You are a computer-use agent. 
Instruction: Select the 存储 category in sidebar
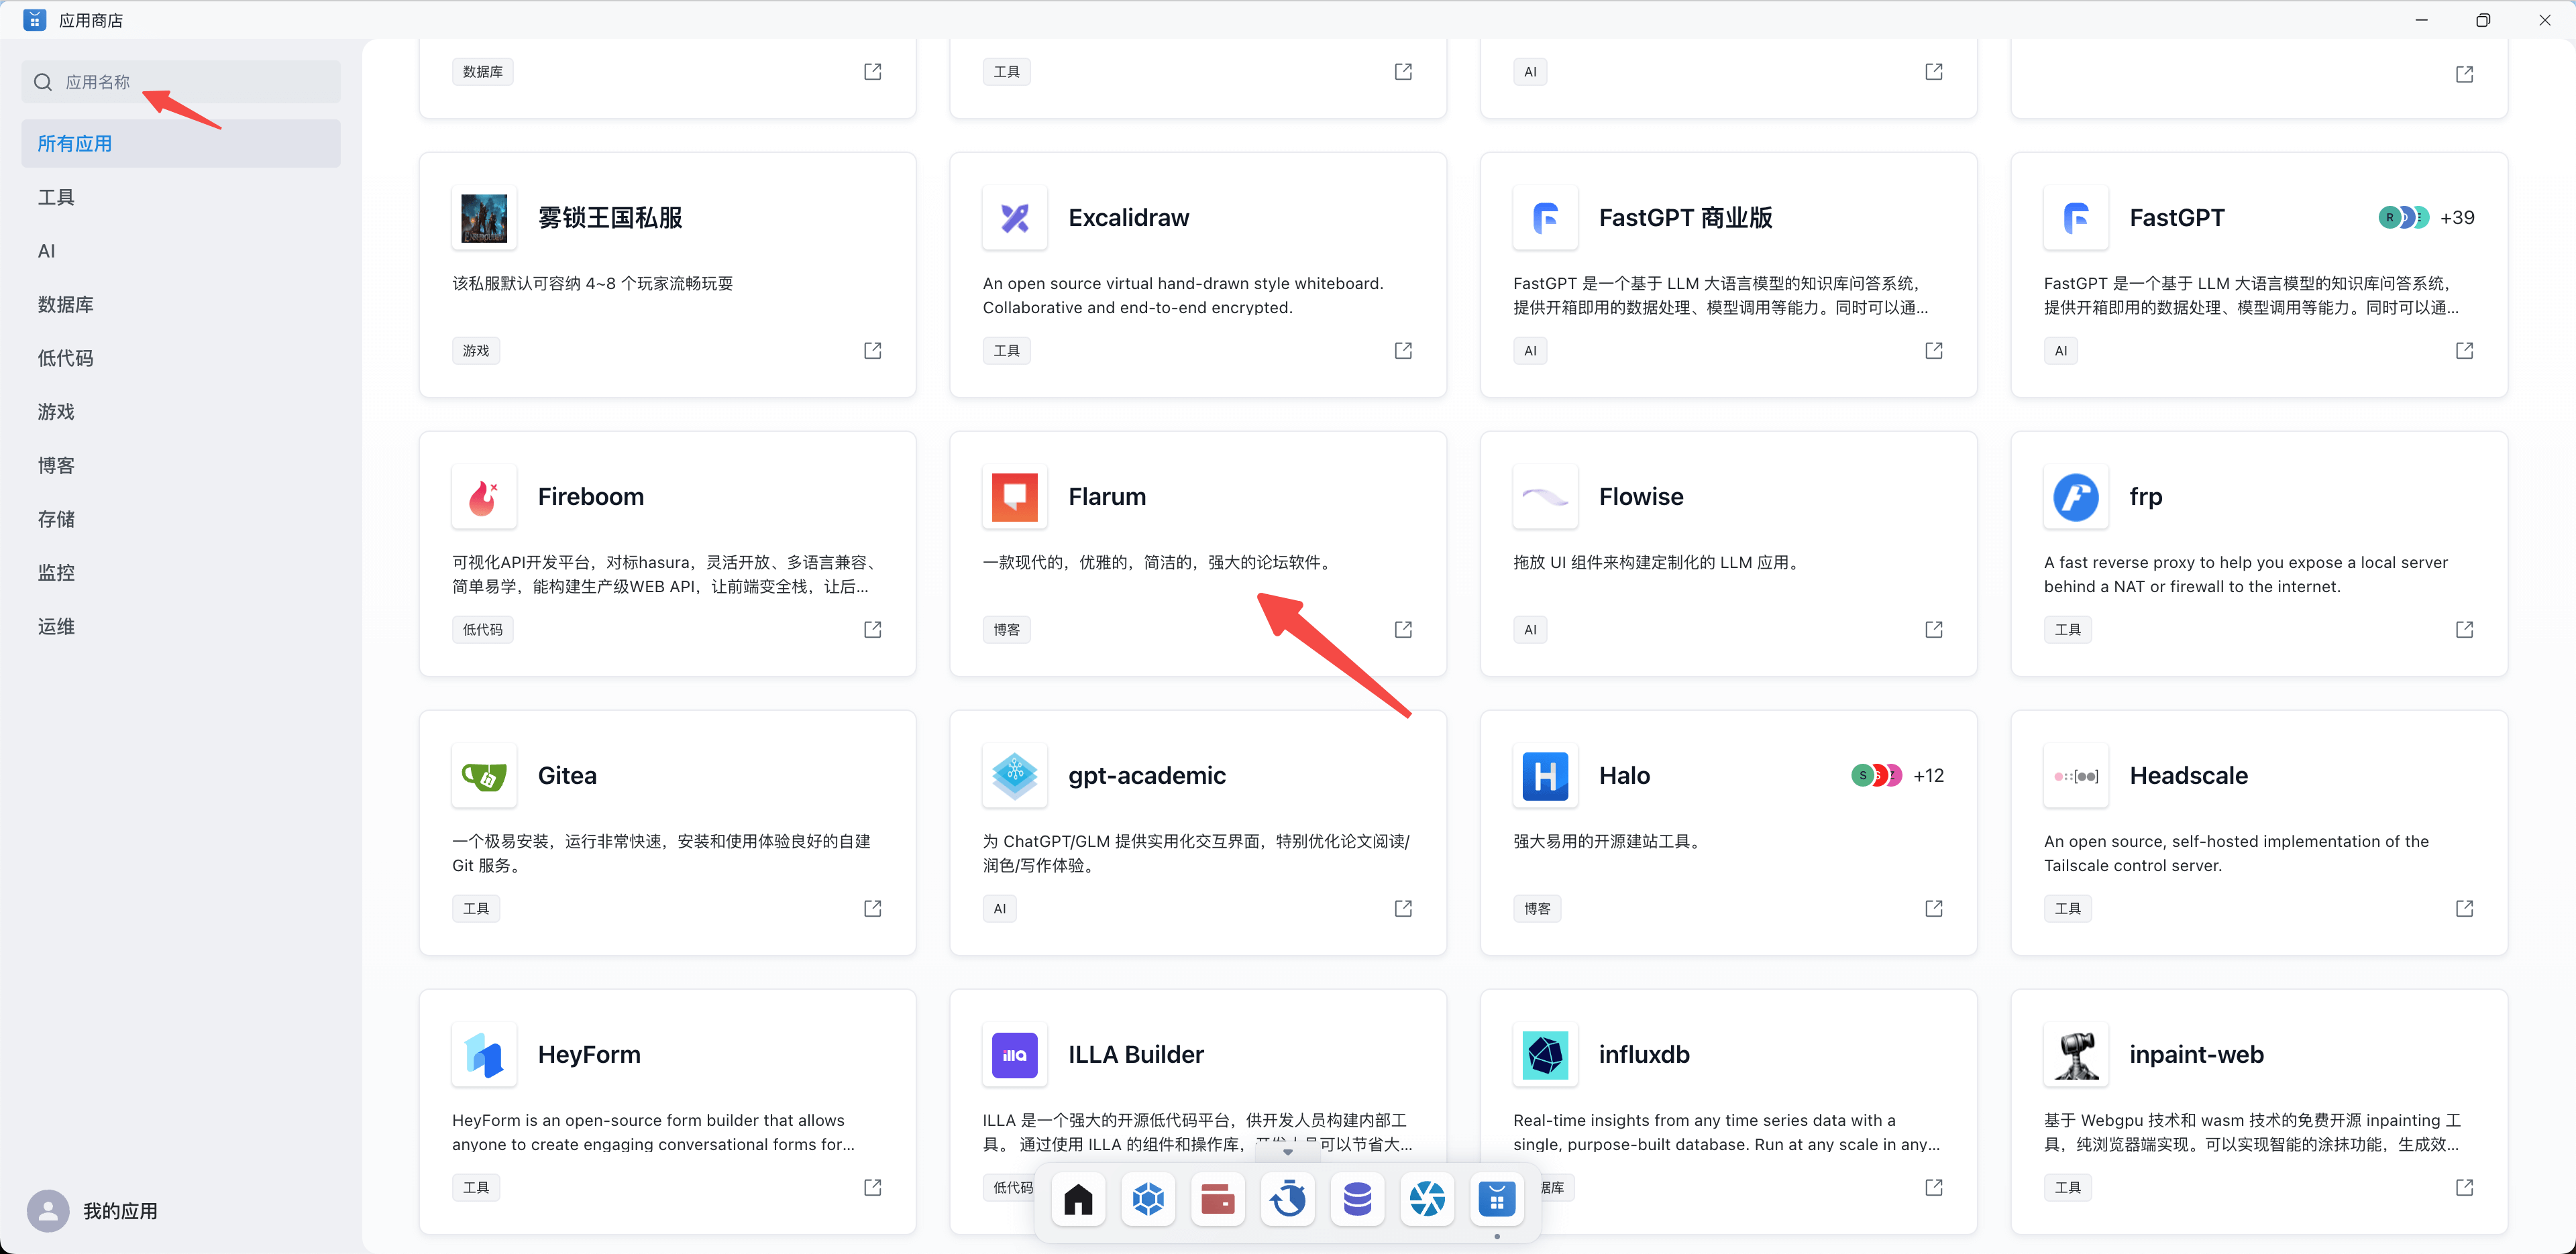[x=181, y=519]
